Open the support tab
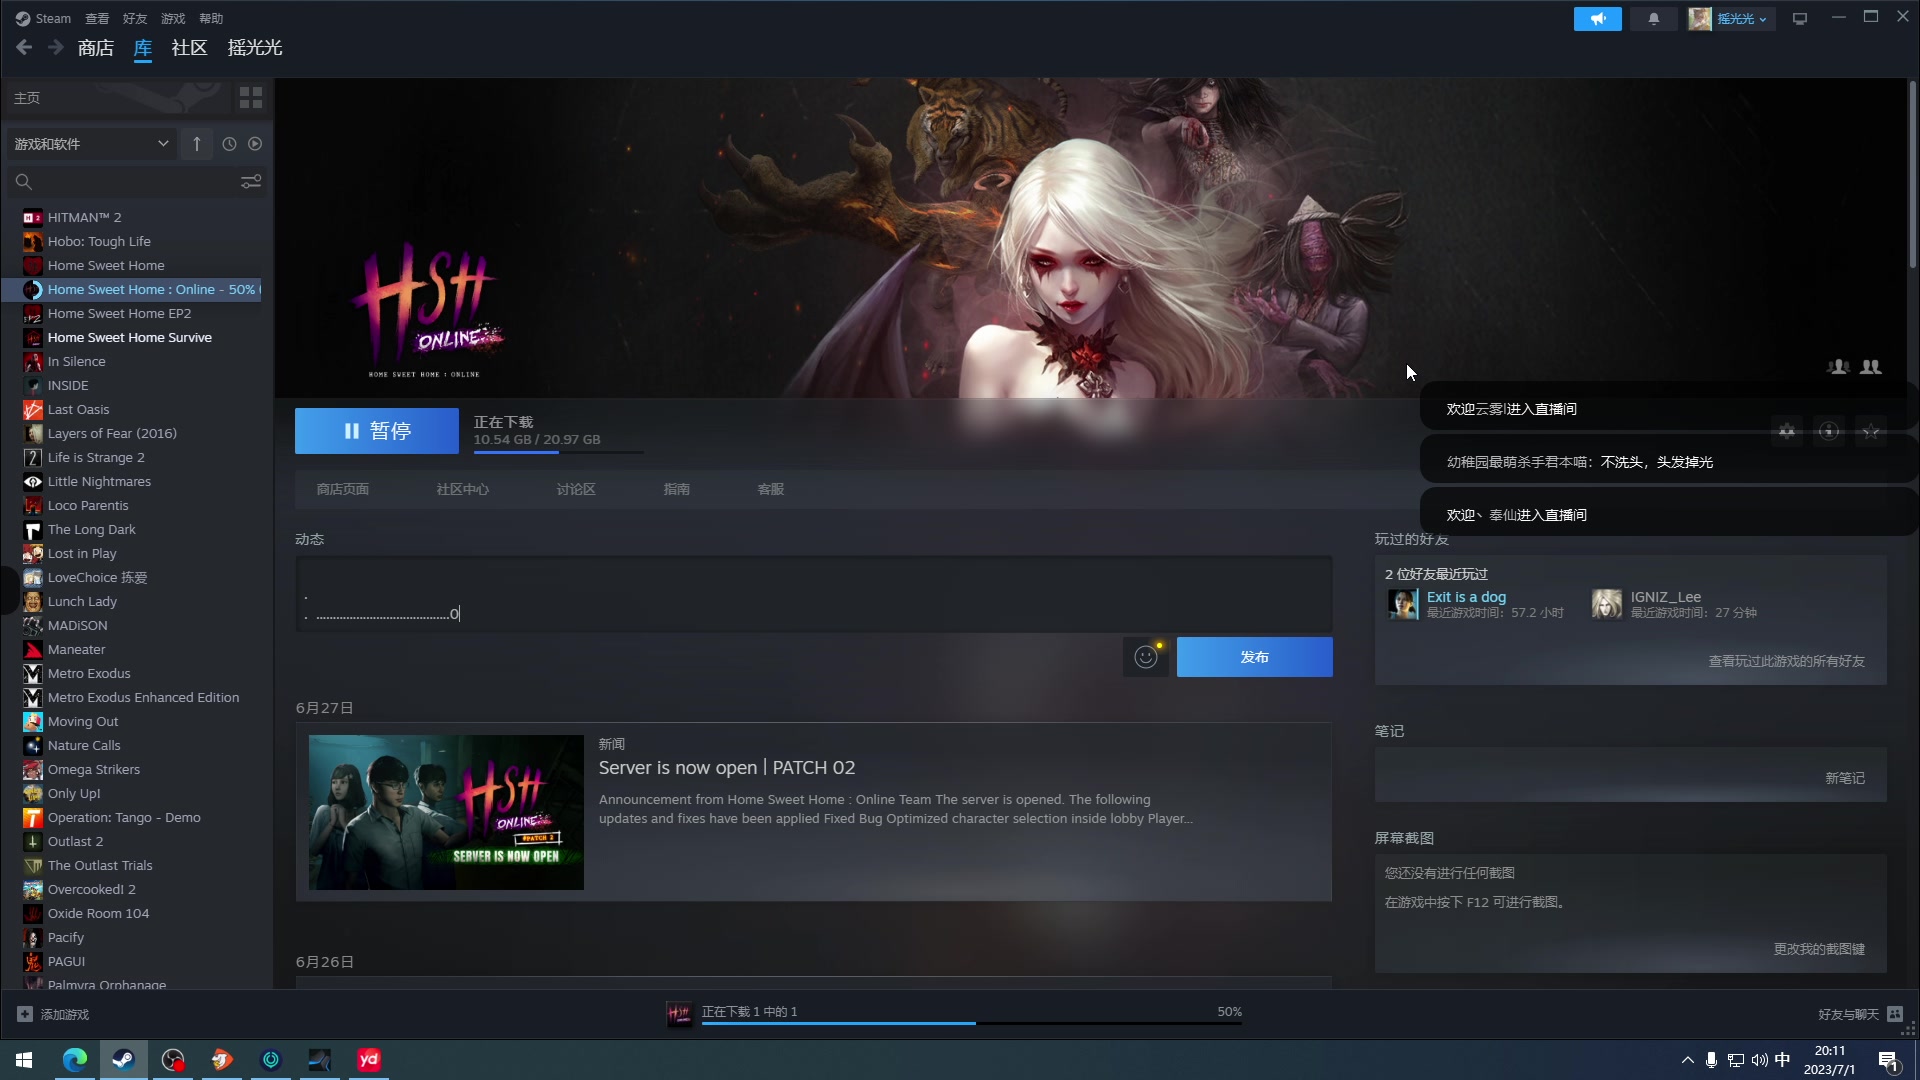1920x1080 pixels. [x=771, y=489]
